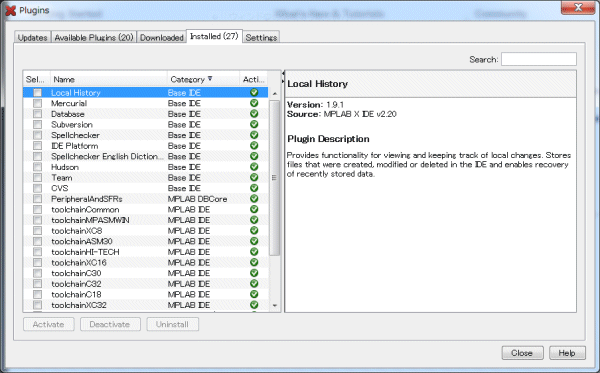
Task: Click the Deactivate button
Action: coord(110,324)
